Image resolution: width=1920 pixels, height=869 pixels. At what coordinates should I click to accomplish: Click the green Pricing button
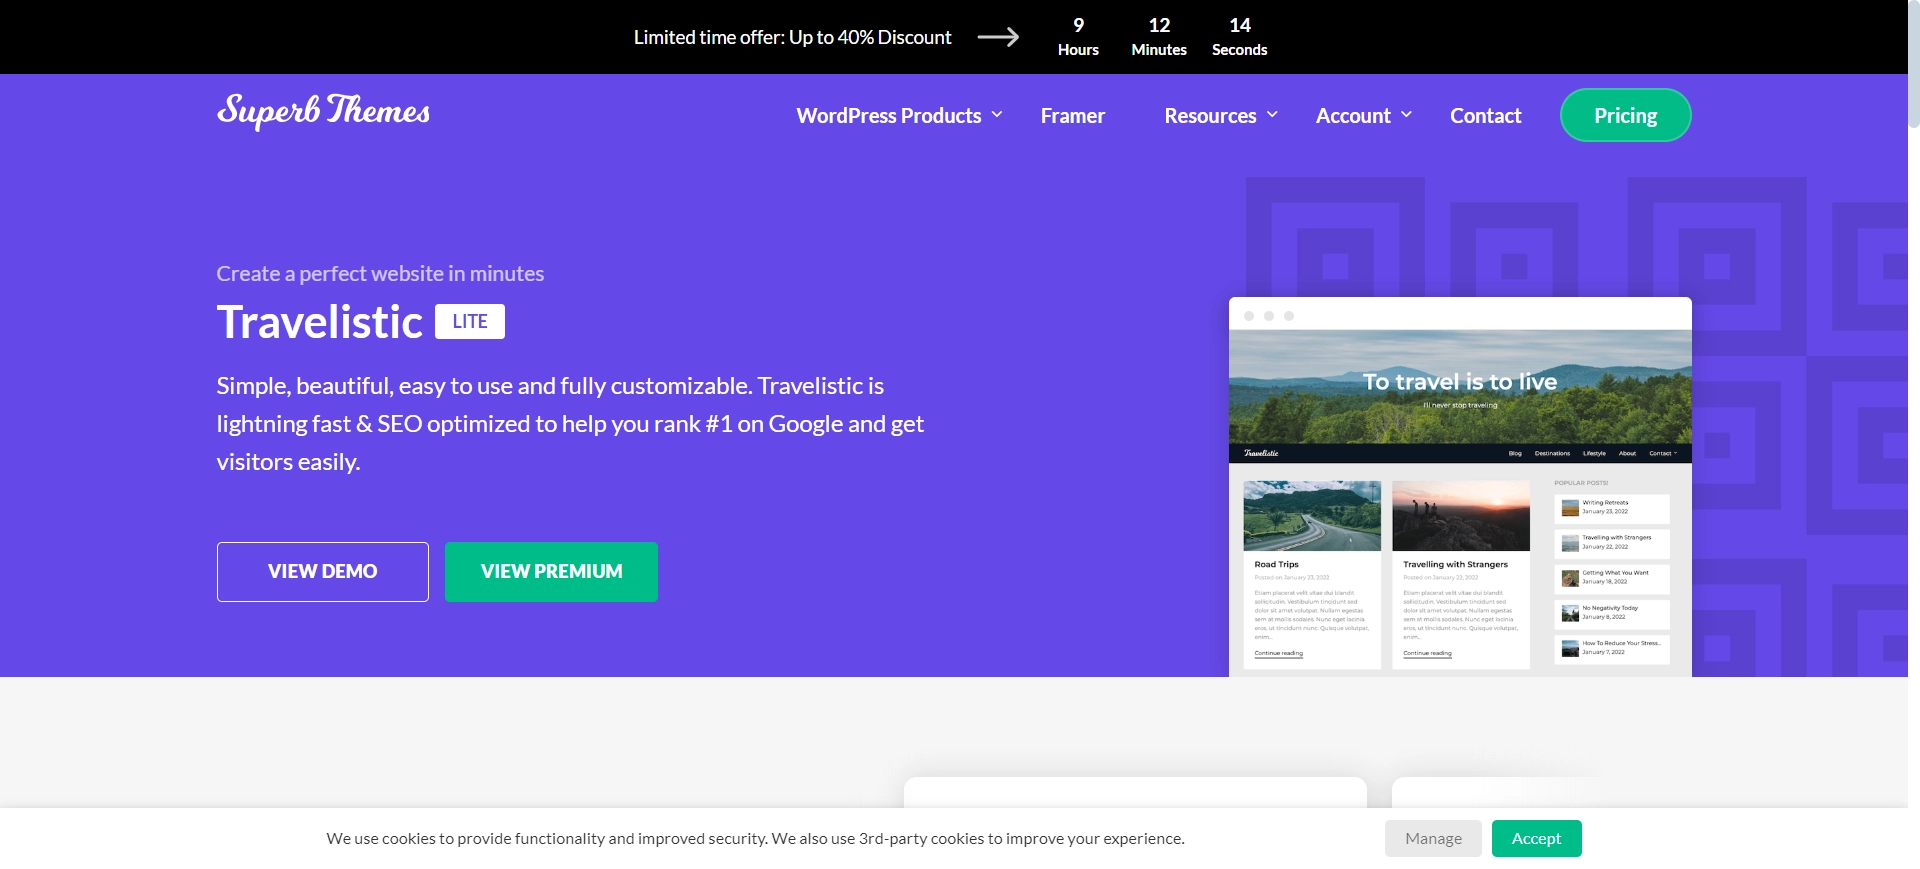coord(1625,115)
